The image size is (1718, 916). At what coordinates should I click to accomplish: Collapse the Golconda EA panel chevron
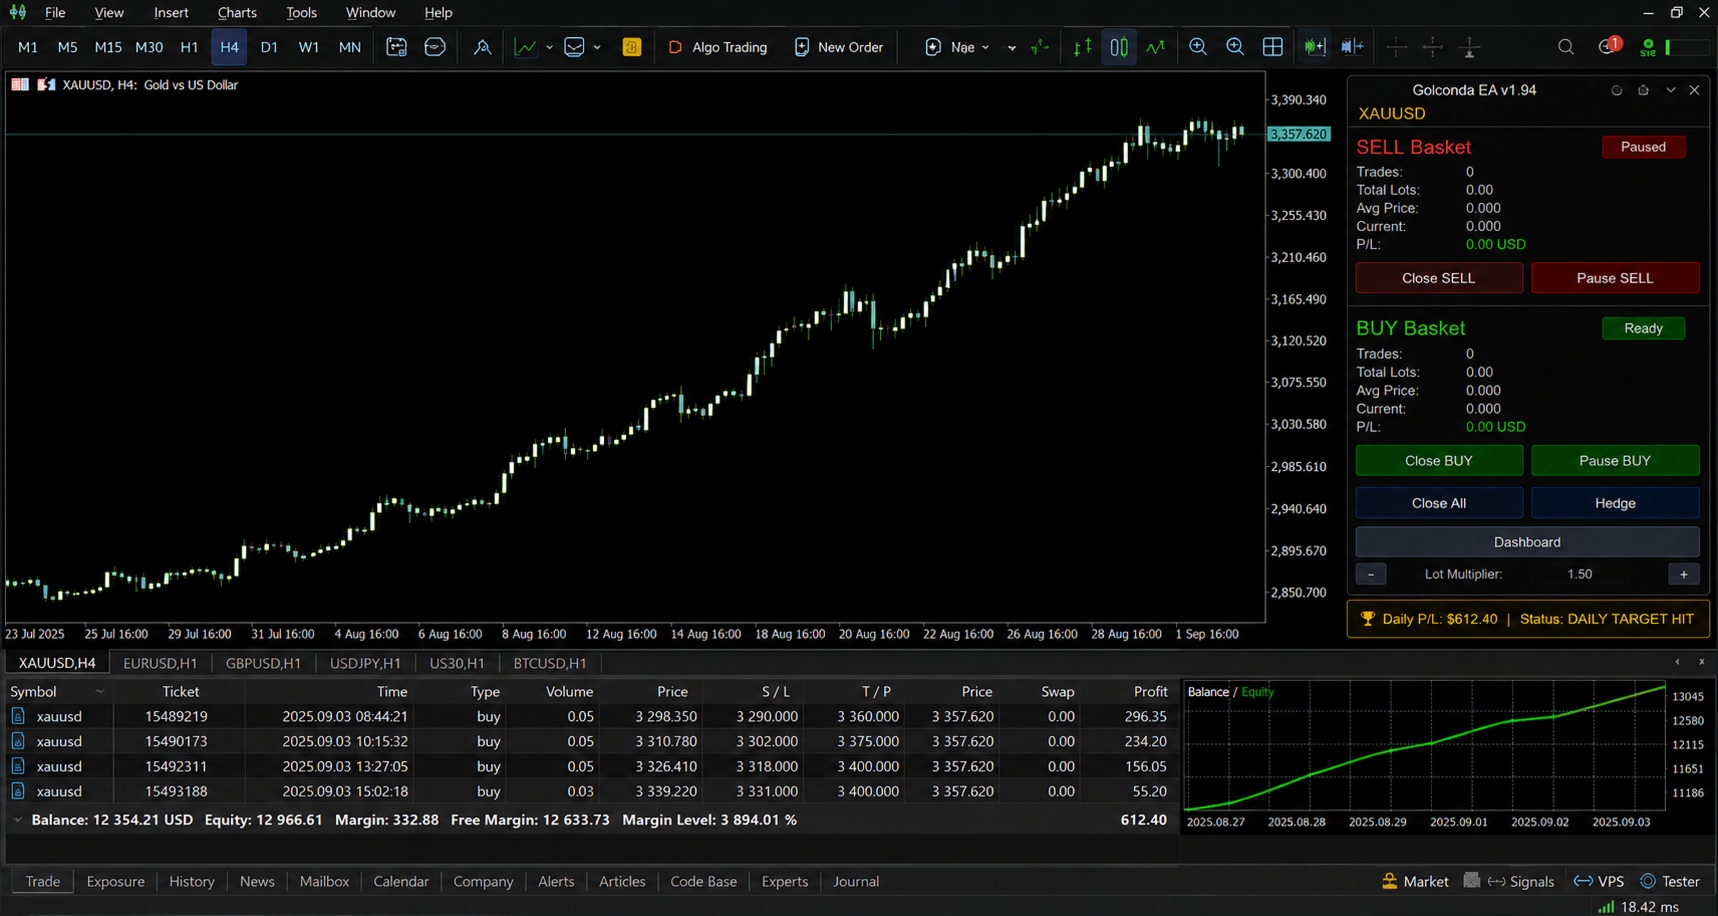point(1670,90)
